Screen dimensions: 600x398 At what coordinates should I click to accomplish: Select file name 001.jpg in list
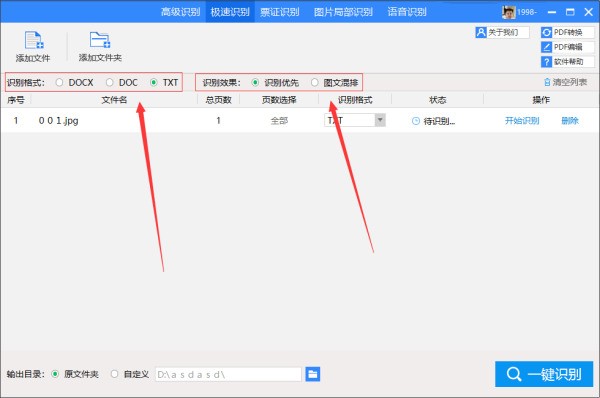click(x=59, y=121)
